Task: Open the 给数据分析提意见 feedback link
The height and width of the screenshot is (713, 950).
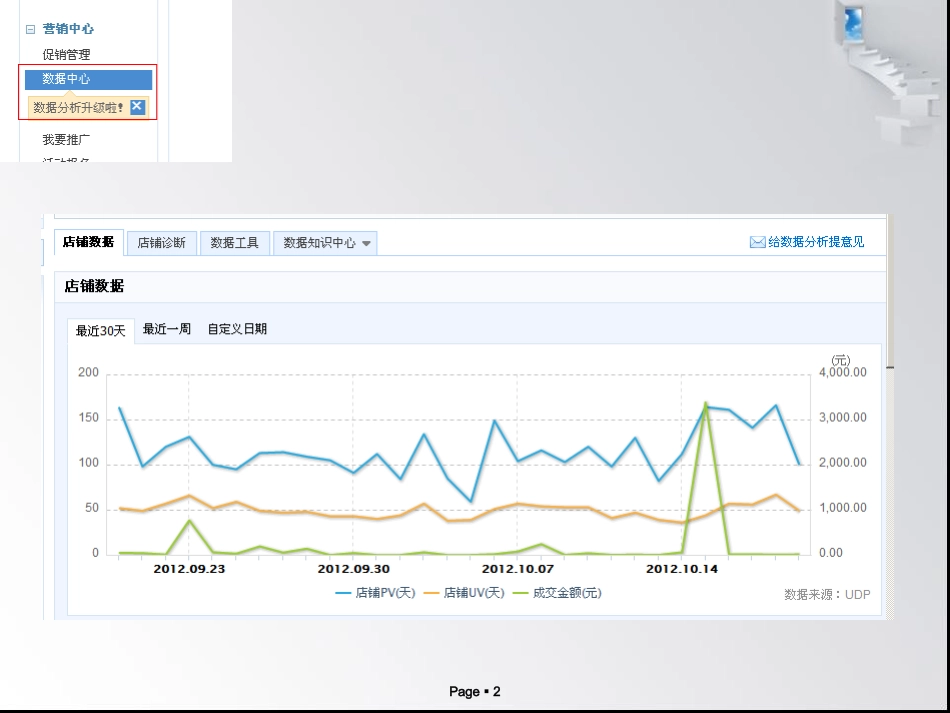Action: 816,242
